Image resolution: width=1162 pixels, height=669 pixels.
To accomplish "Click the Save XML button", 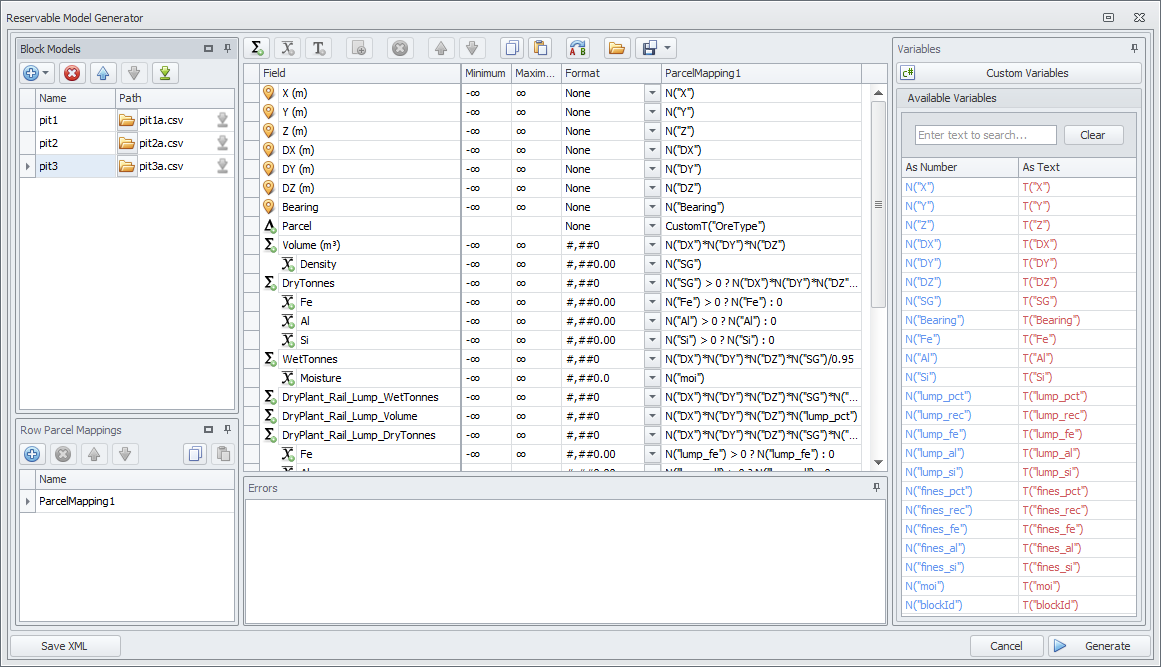I will click(x=66, y=646).
